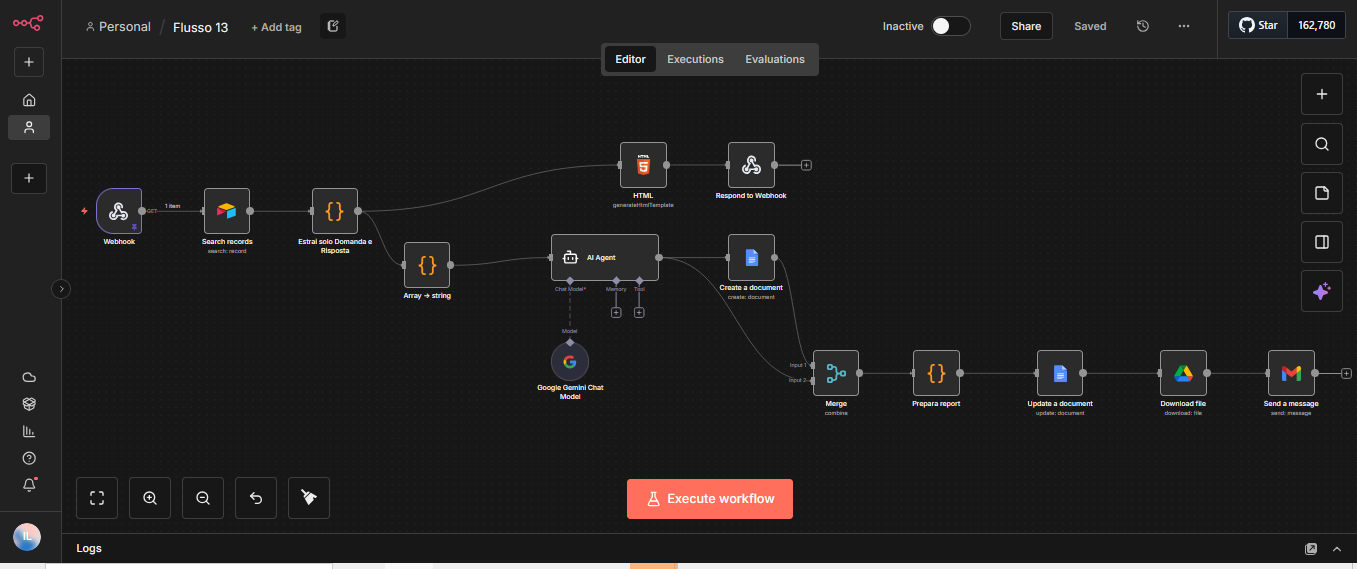Click the fit to view button
The width and height of the screenshot is (1357, 569).
coord(97,498)
